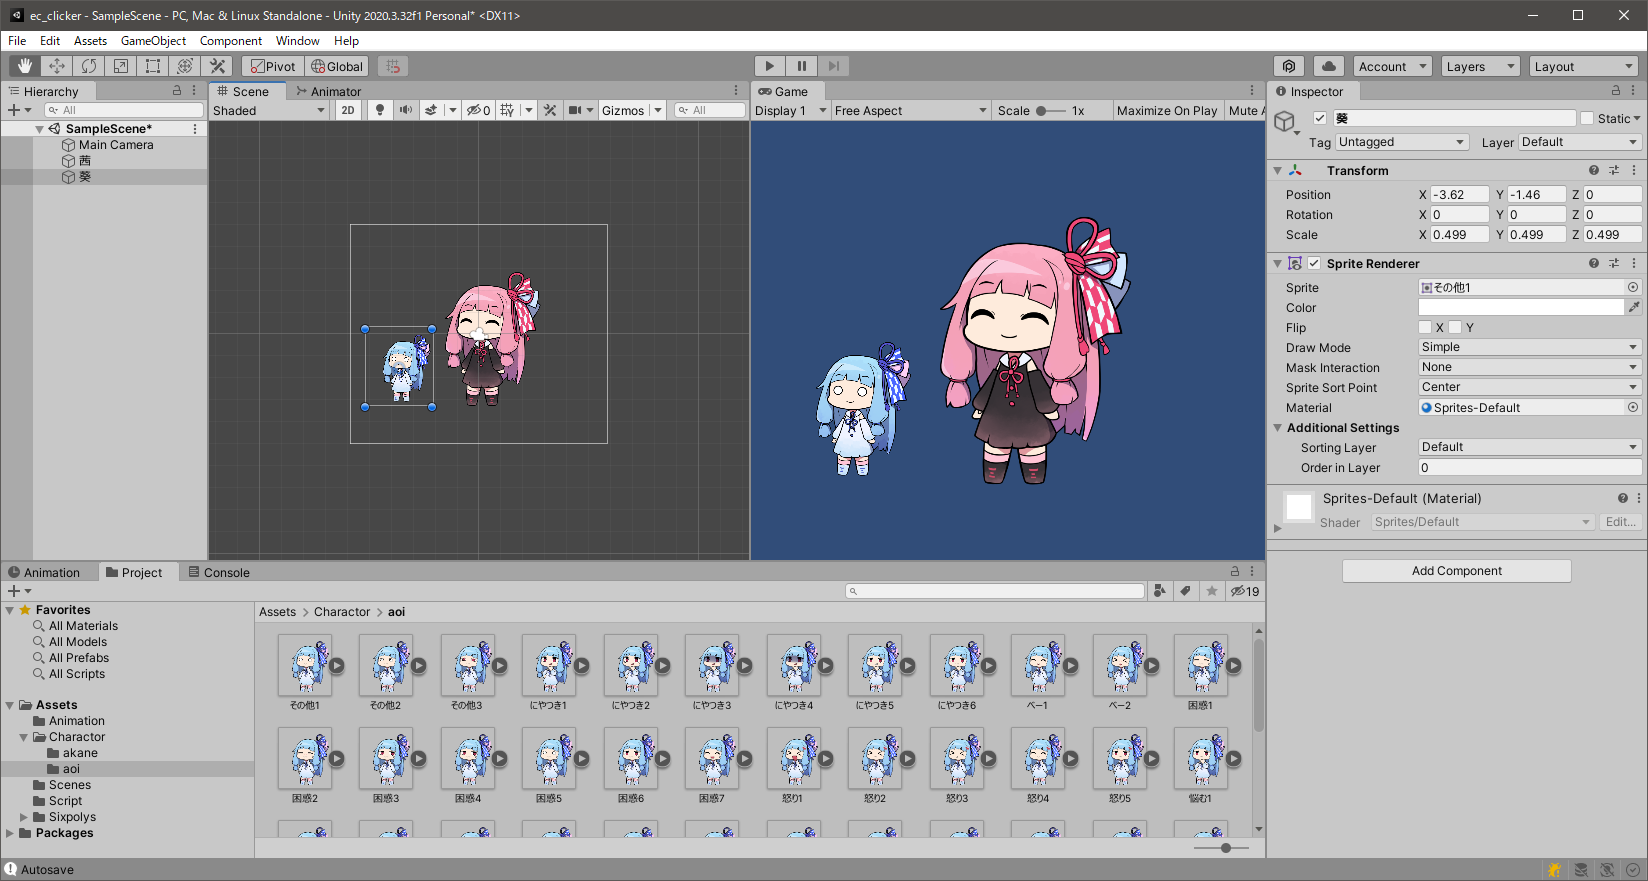This screenshot has height=881, width=1648.
Task: Select the Hand tool
Action: 25,66
